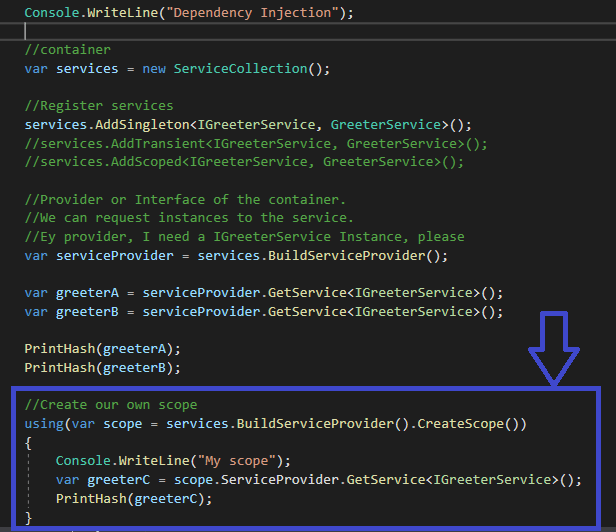Click the commented-out AddTransient line
The image size is (616, 532).
coord(256,143)
